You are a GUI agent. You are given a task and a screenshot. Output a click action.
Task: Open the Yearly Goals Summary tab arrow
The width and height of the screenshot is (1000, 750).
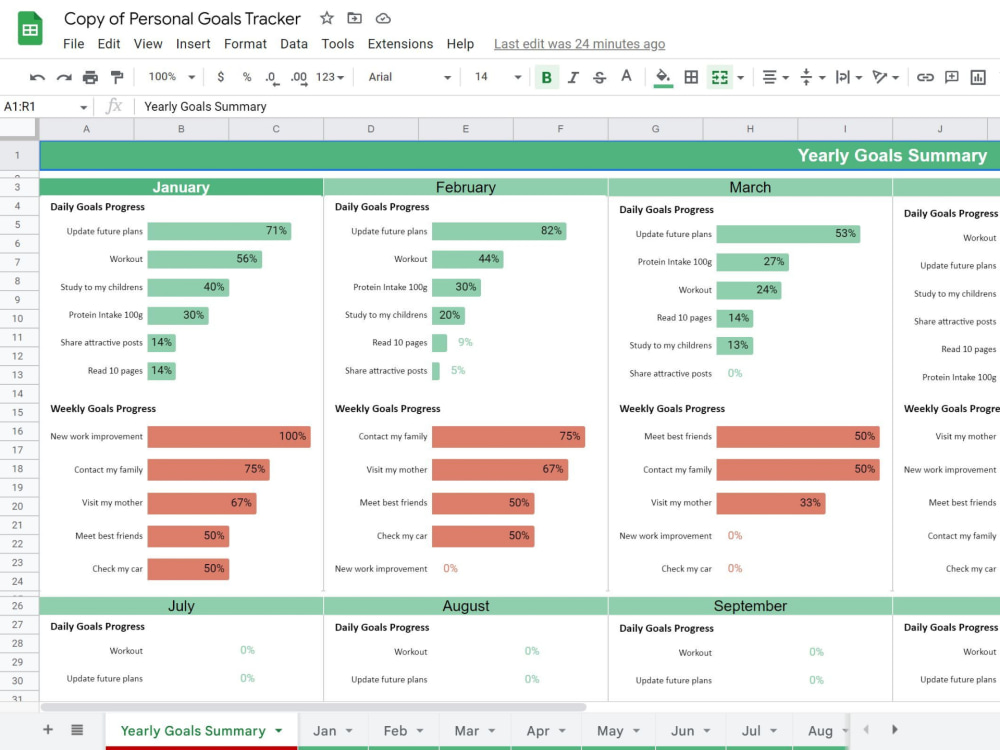click(279, 731)
